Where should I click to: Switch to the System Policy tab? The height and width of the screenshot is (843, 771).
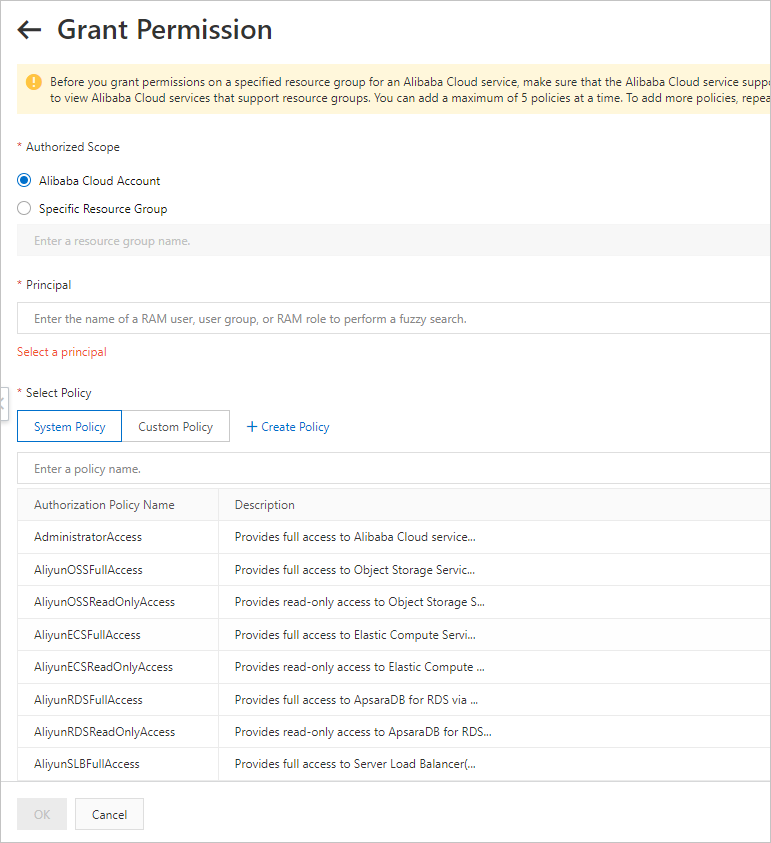[69, 426]
